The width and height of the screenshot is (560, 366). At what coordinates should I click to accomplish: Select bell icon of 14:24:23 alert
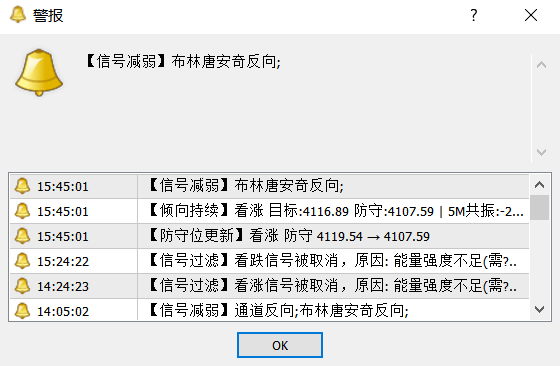[22, 286]
